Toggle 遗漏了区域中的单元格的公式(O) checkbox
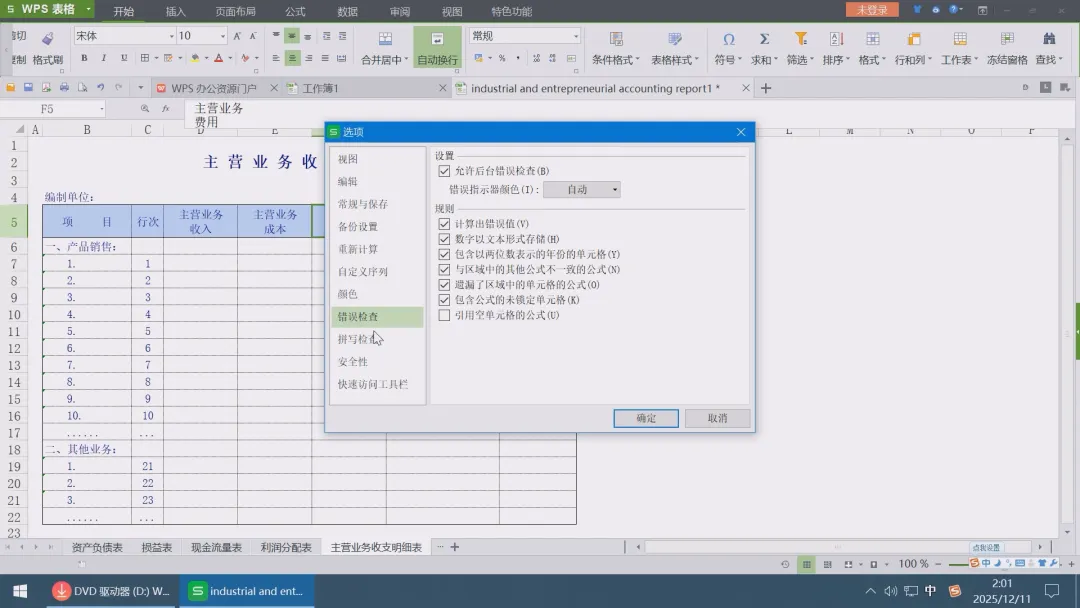Image resolution: width=1080 pixels, height=608 pixels. point(444,284)
